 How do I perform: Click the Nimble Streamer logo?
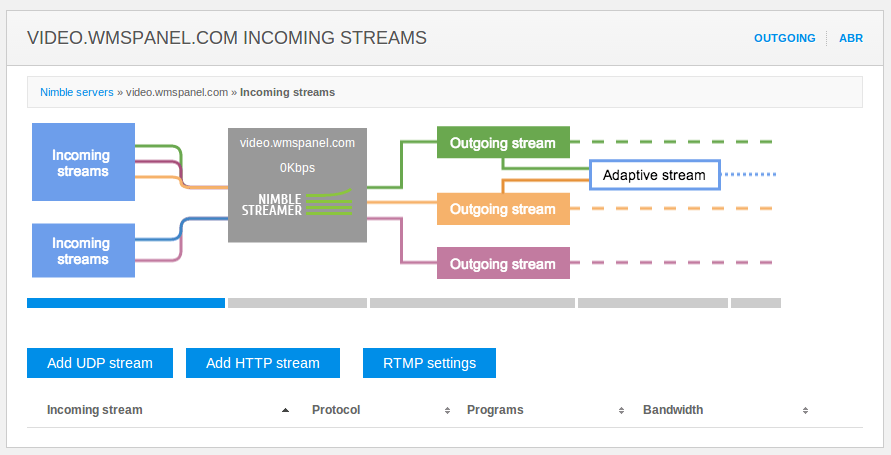point(297,203)
